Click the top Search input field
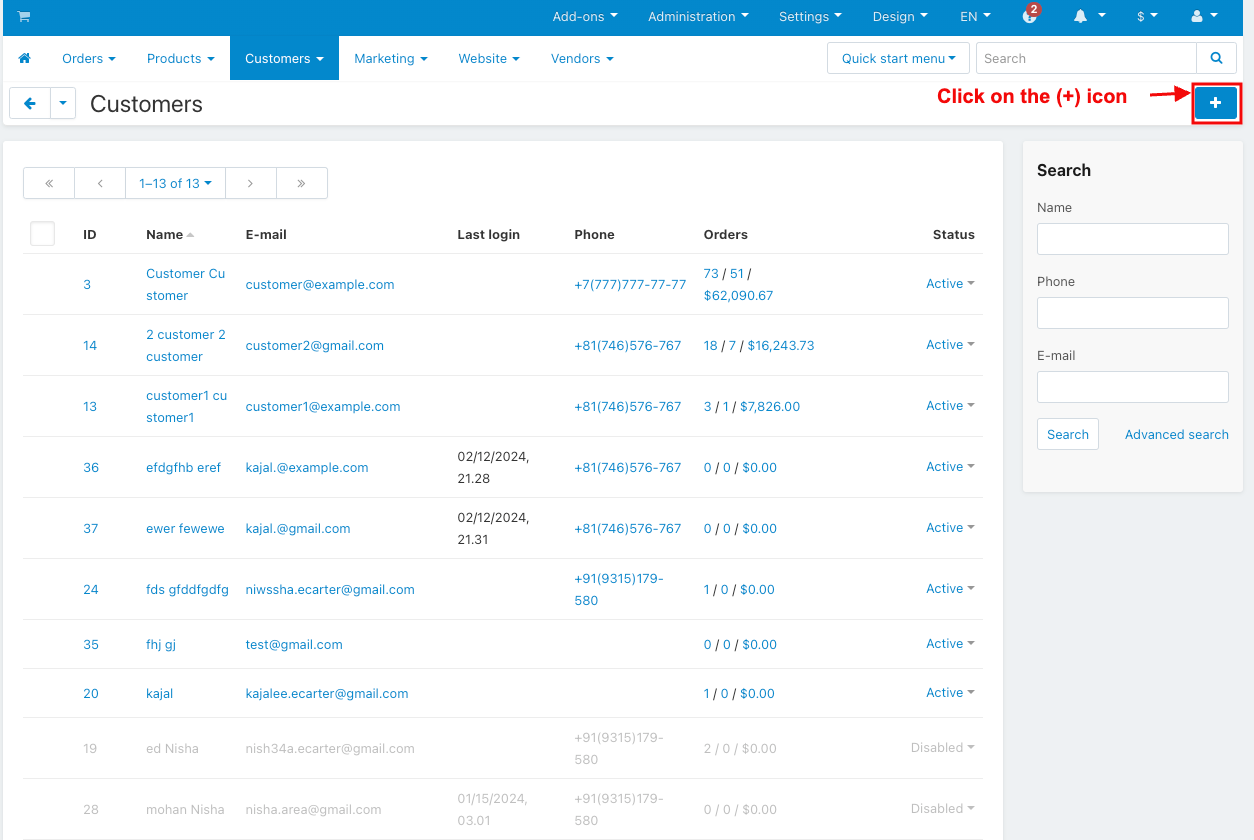Viewport: 1254px width, 840px height. point(1086,58)
